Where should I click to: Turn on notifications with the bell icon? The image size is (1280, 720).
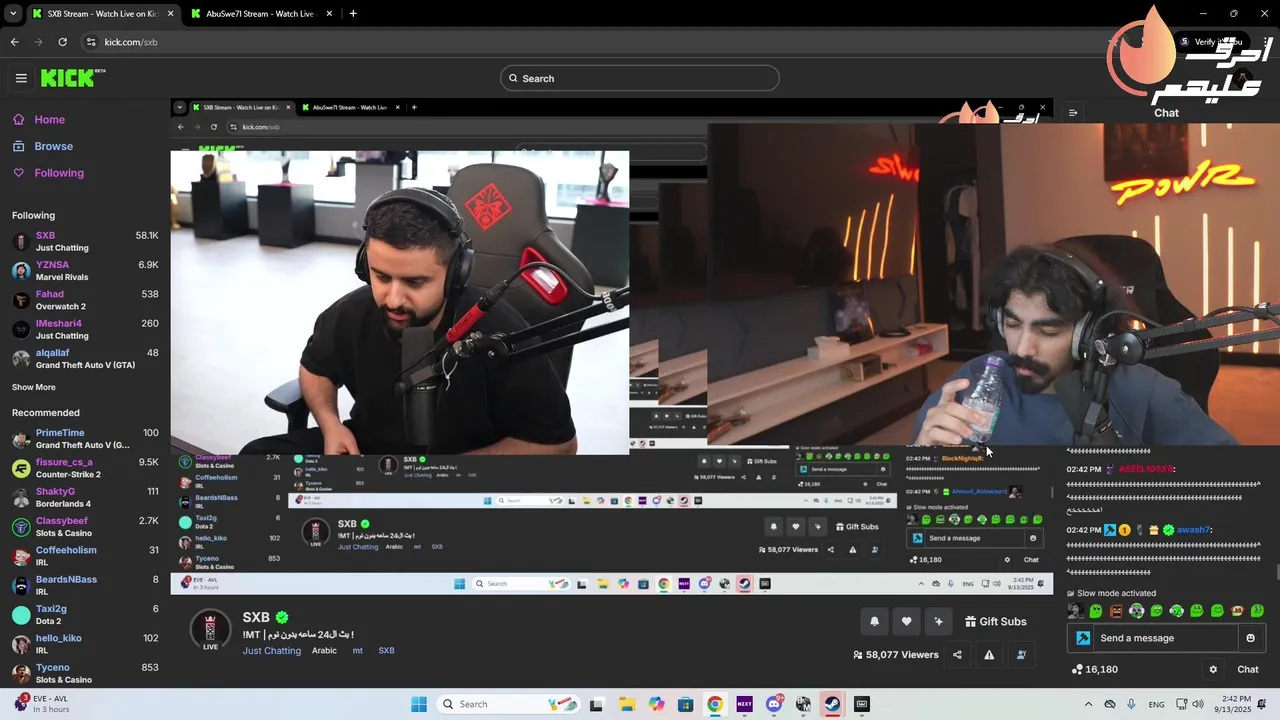(x=874, y=622)
